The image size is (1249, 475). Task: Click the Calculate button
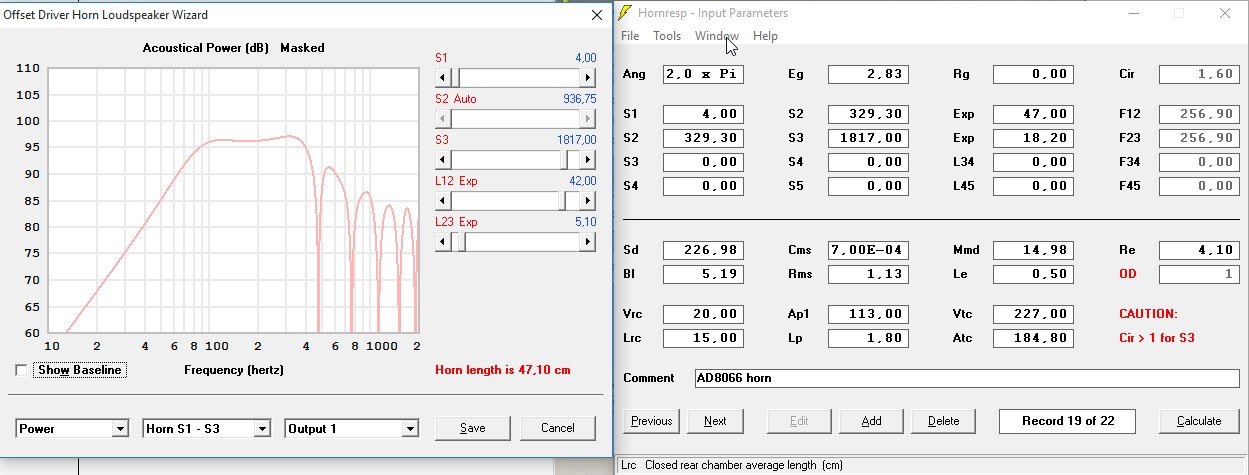1199,421
